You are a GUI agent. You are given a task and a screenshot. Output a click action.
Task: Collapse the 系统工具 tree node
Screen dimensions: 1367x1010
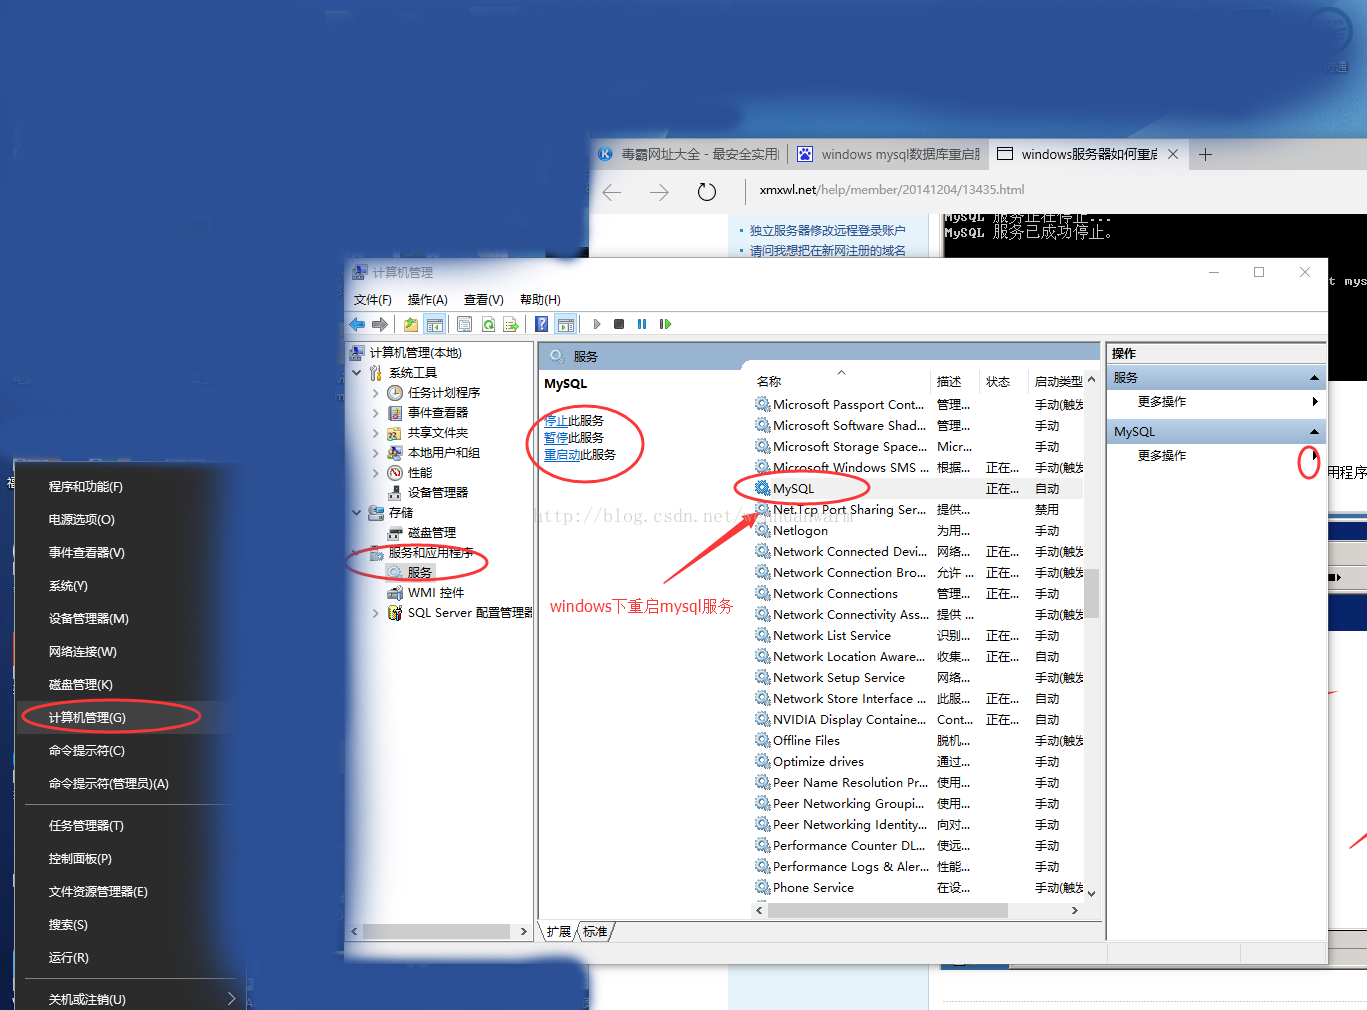coord(357,373)
